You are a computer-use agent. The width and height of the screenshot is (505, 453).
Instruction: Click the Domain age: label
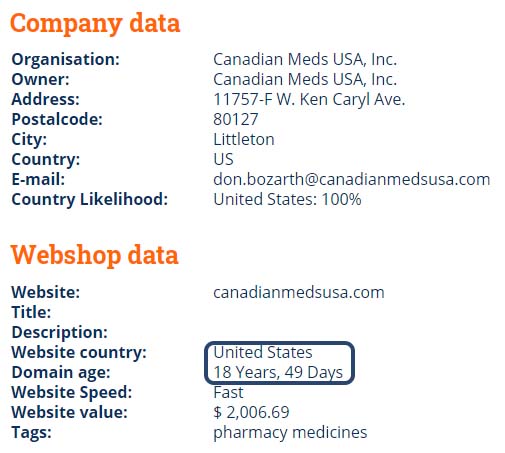[61, 373]
